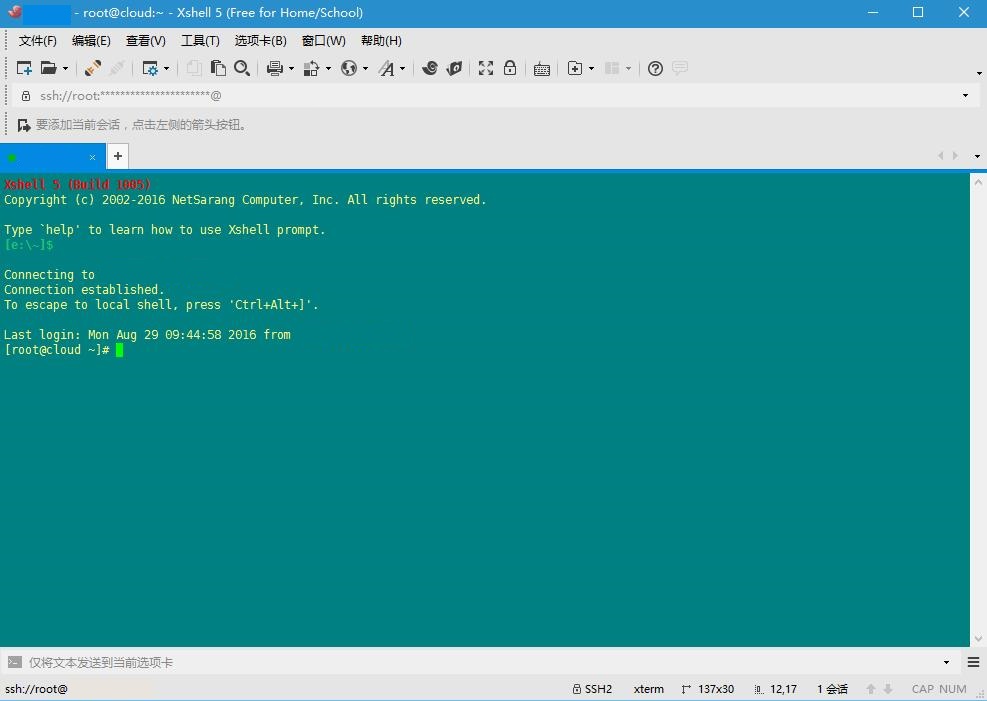The height and width of the screenshot is (701, 987).
Task: Click the New Session toolbar icon
Action: (24, 68)
